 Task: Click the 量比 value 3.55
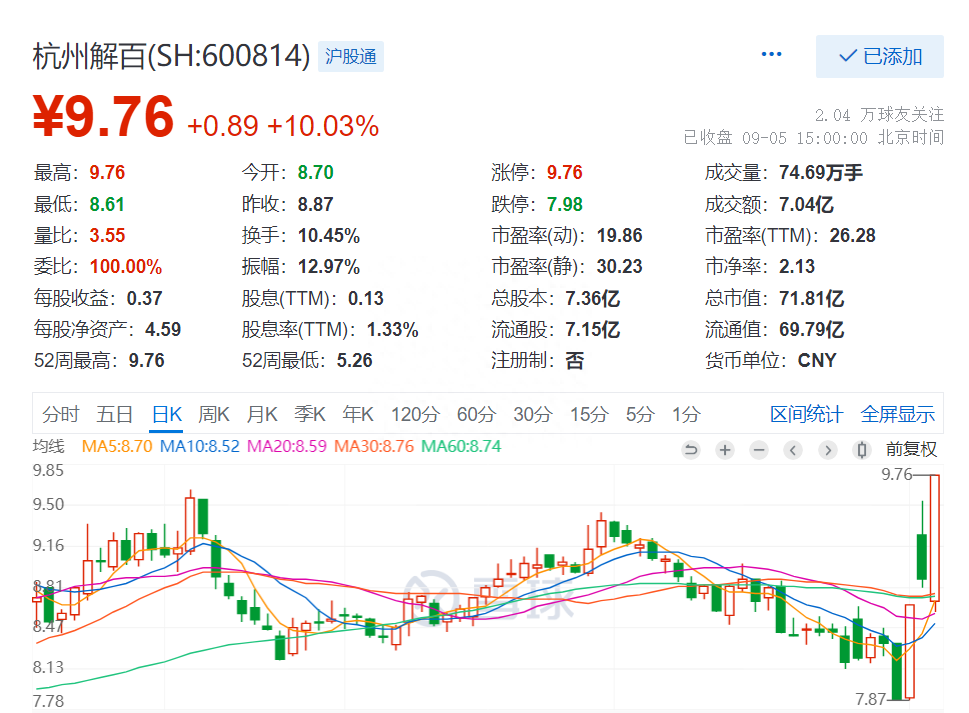click(108, 235)
